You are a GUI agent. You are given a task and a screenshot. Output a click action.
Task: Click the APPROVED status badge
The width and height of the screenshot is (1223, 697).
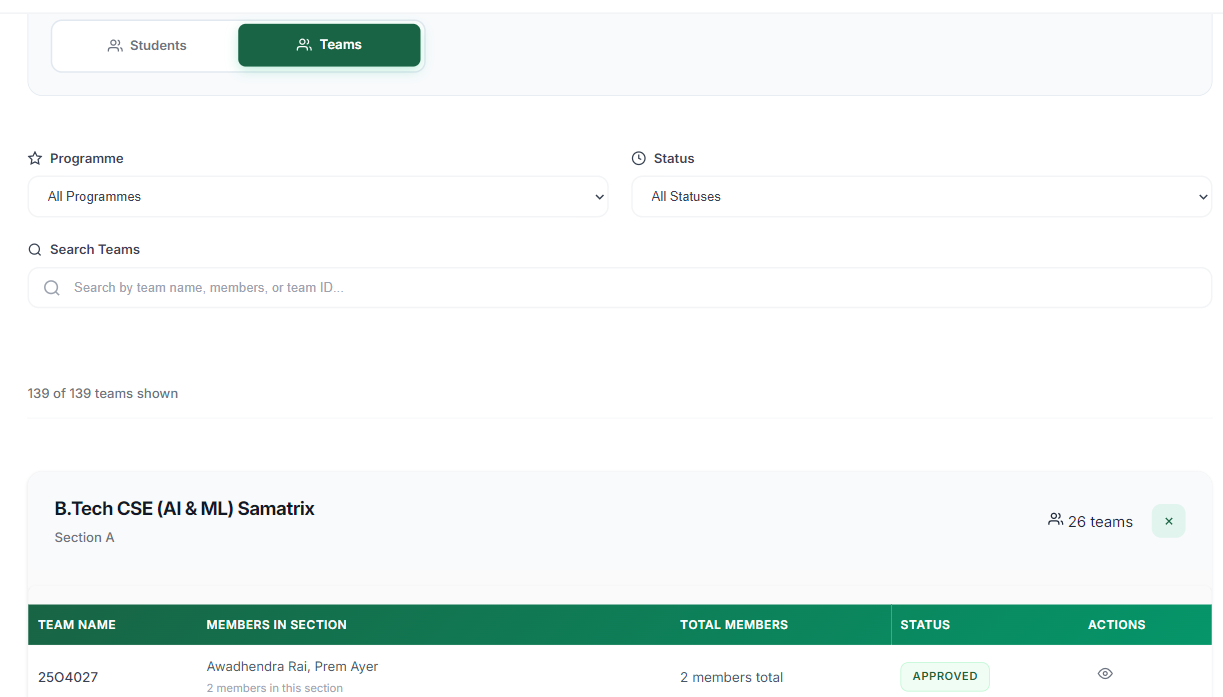944,676
